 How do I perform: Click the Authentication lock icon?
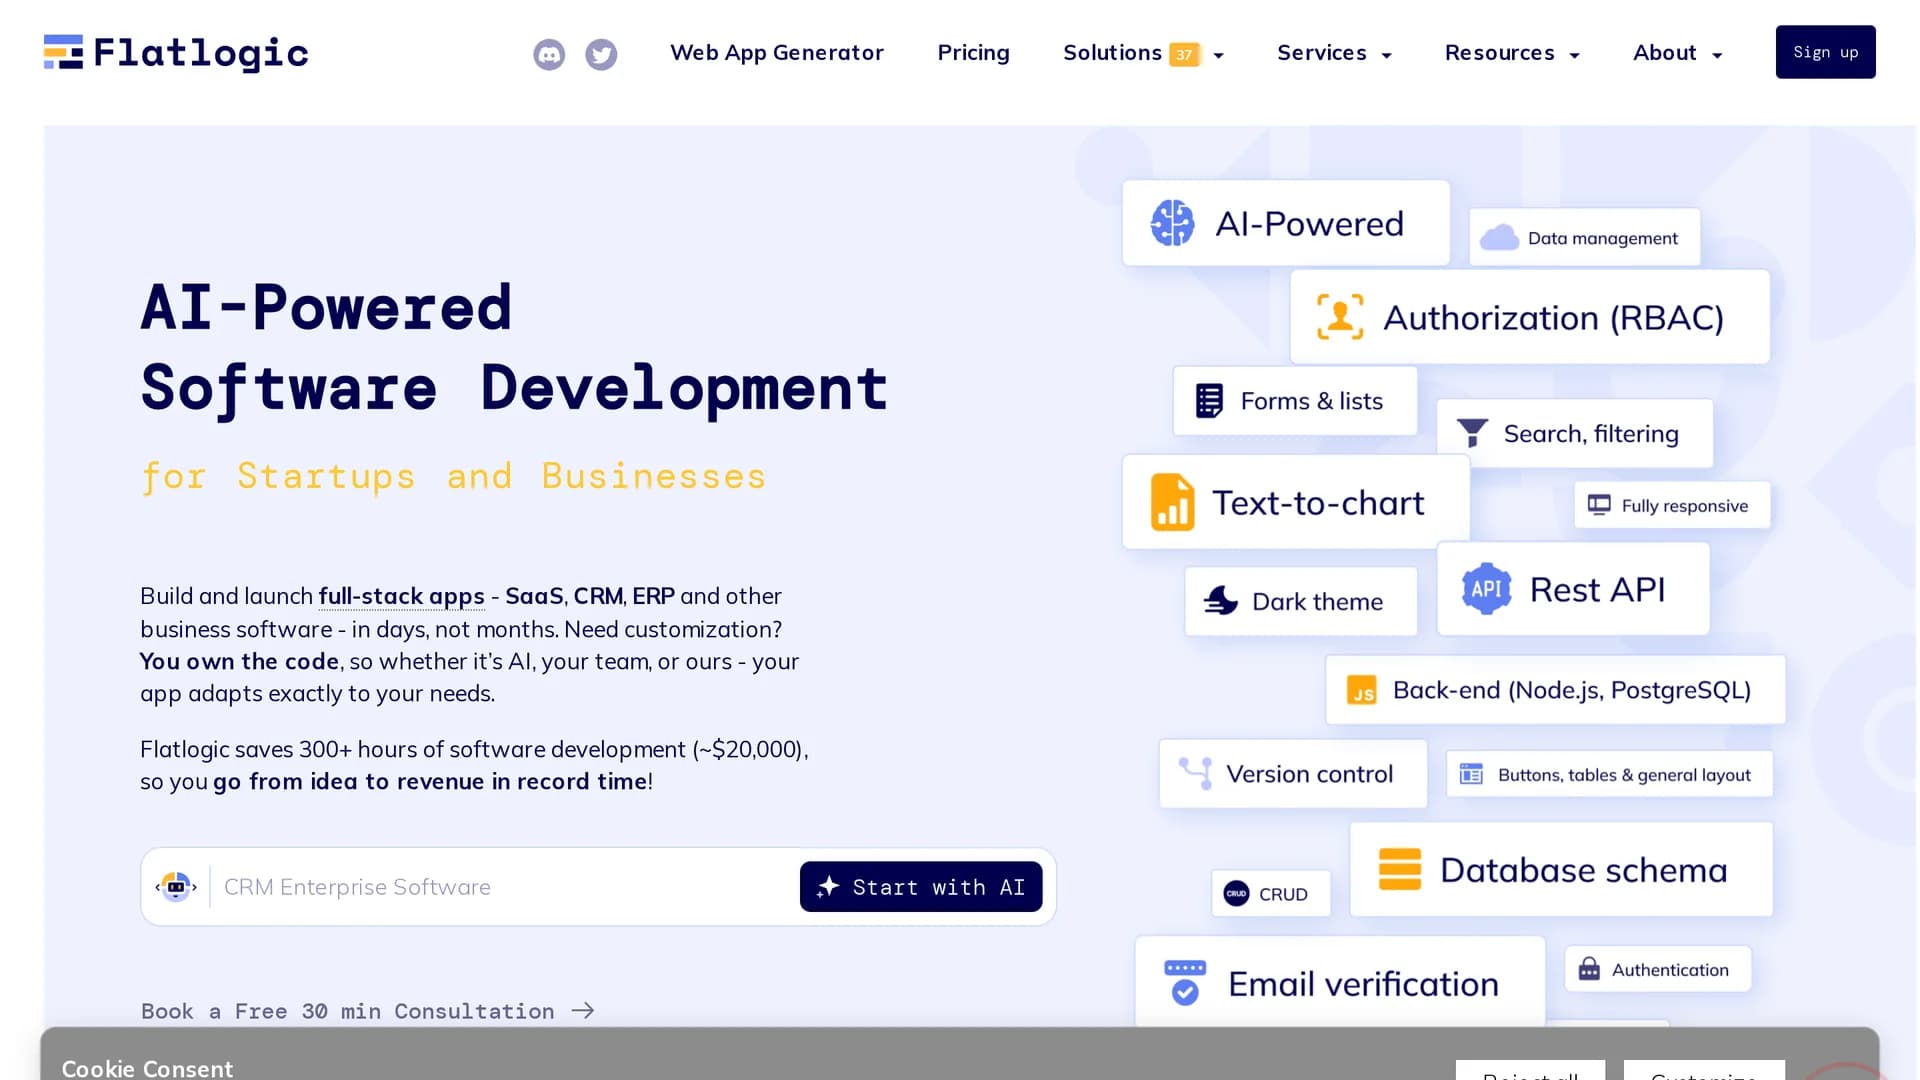point(1589,969)
